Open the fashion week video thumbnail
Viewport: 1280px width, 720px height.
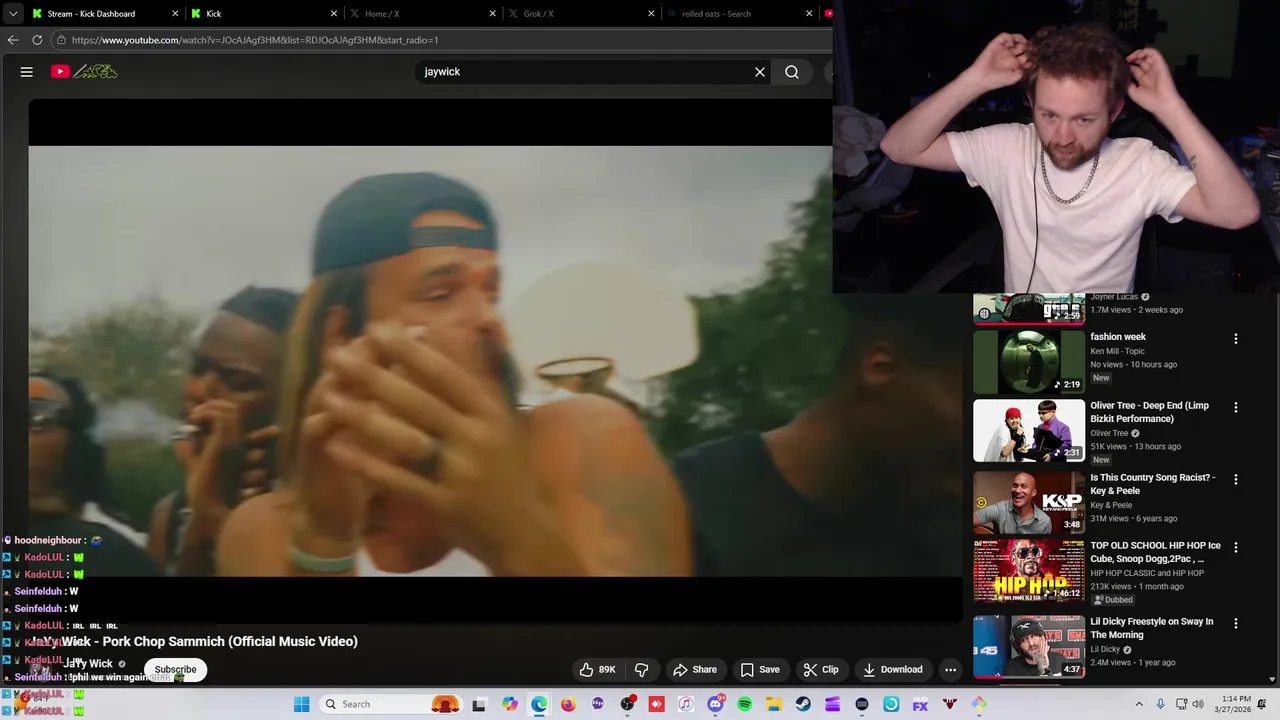(1029, 362)
